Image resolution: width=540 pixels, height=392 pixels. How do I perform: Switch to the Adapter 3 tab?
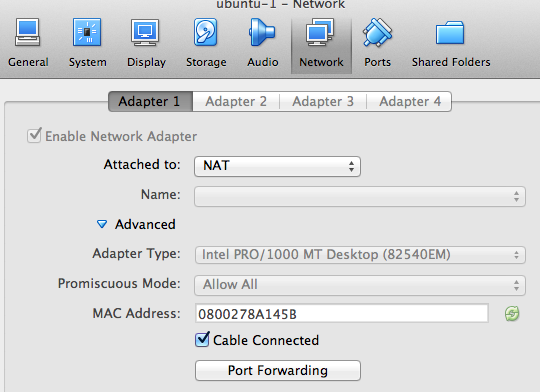tap(323, 102)
